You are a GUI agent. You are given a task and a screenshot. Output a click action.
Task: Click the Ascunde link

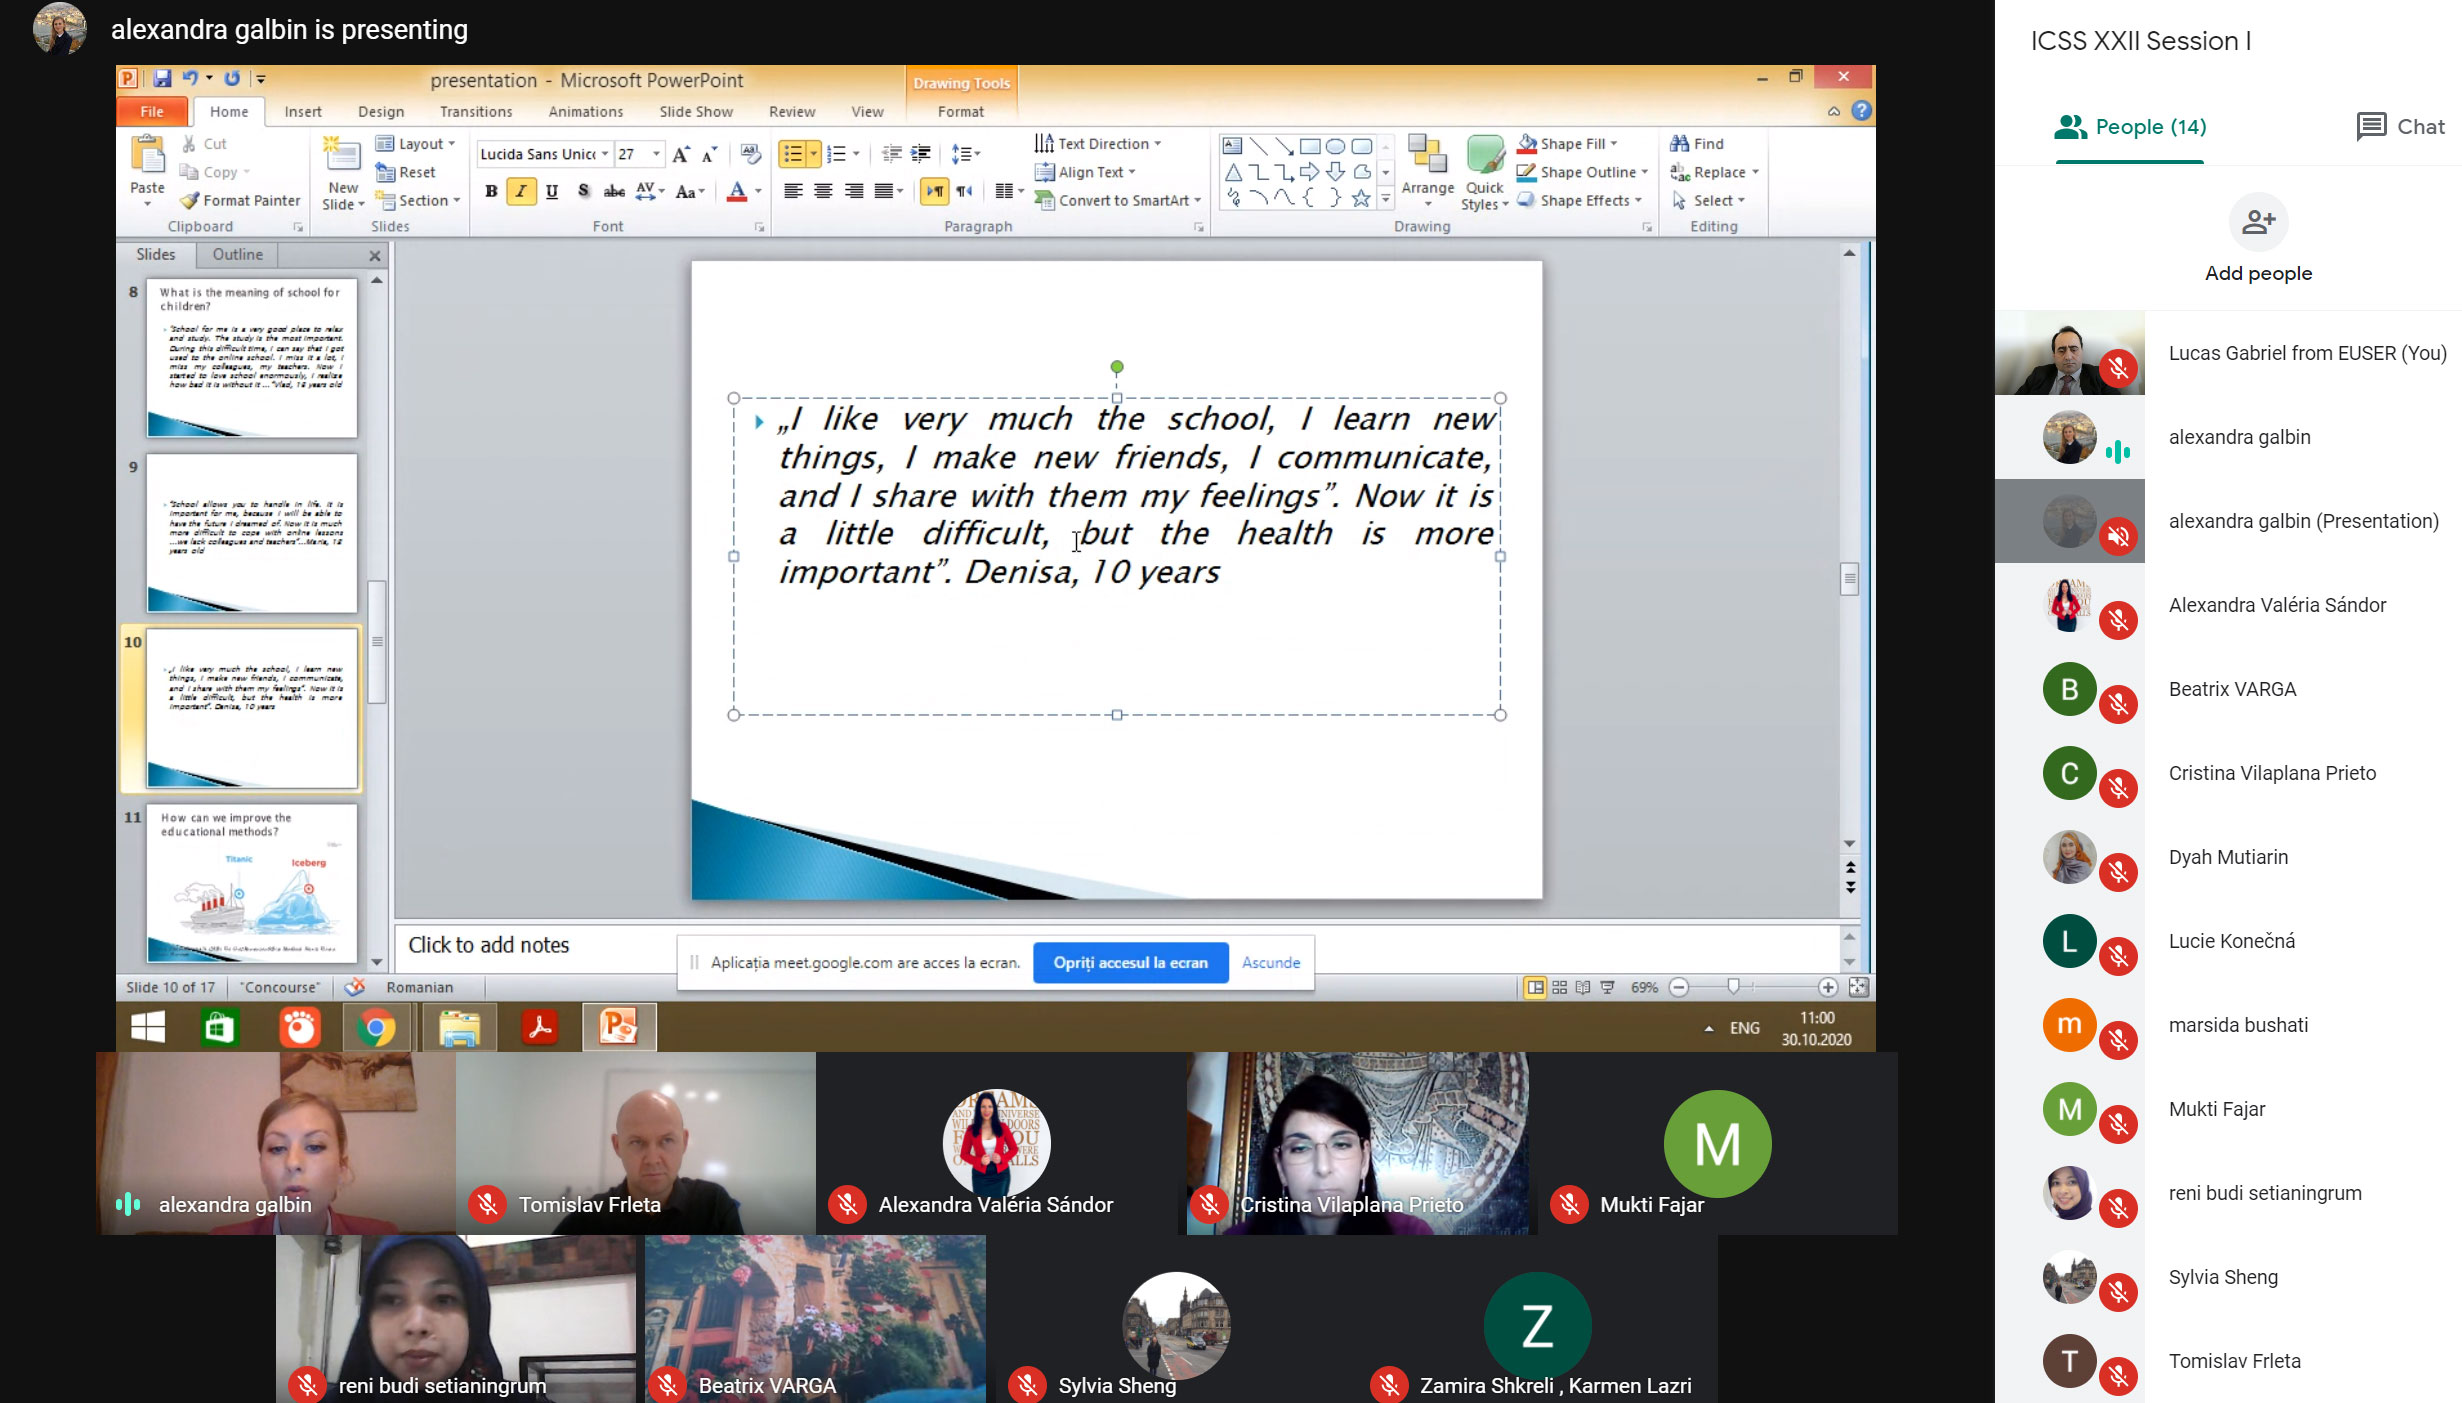point(1270,963)
